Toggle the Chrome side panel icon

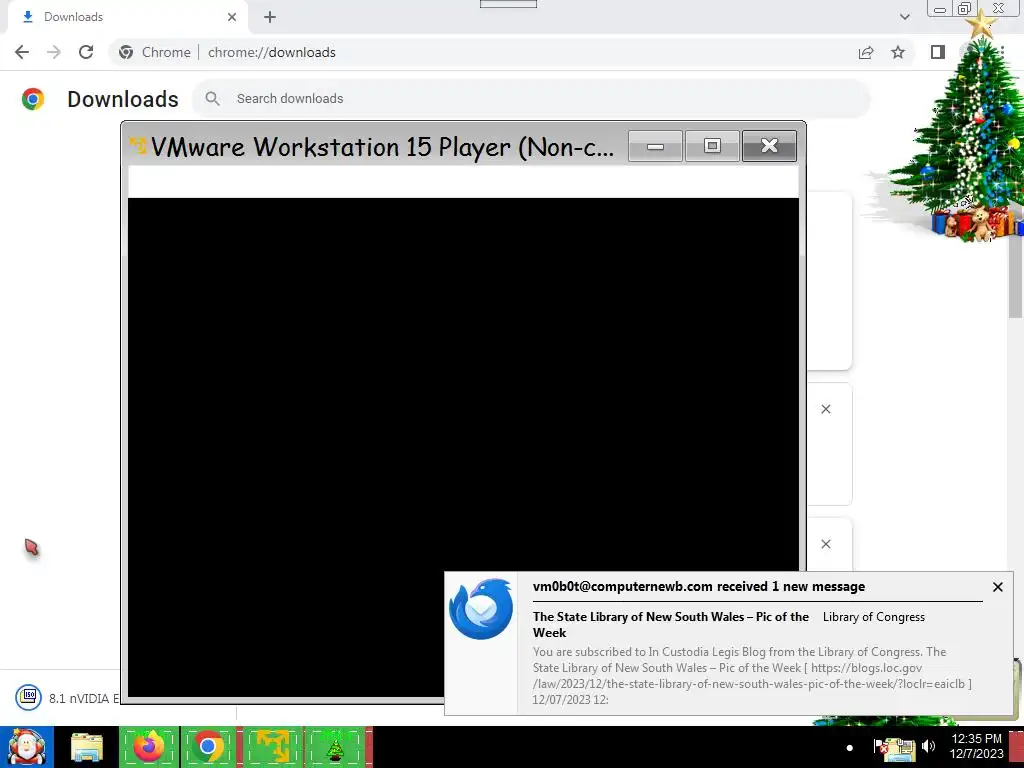tap(938, 52)
